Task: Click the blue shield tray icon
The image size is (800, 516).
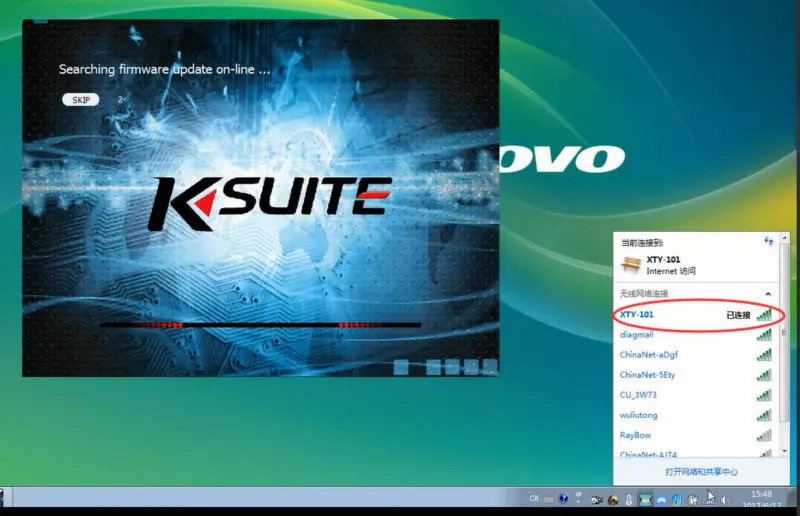Action: pyautogui.click(x=677, y=500)
